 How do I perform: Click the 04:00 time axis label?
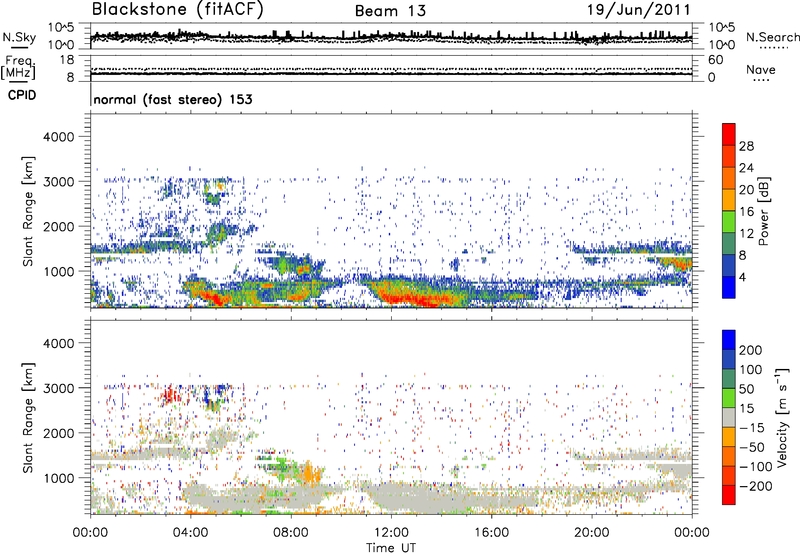(190, 533)
